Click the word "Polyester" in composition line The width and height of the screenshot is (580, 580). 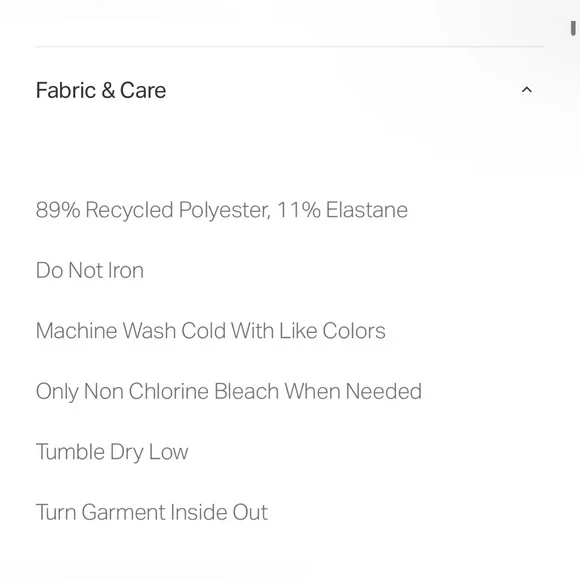tap(225, 210)
